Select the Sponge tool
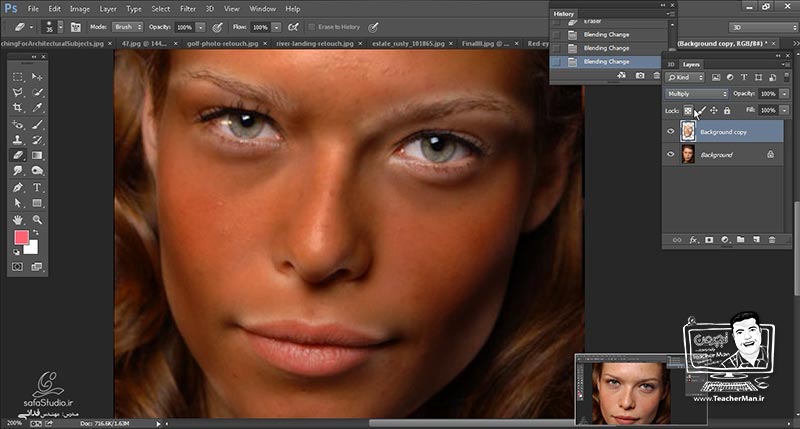The width and height of the screenshot is (800, 429). 37,170
